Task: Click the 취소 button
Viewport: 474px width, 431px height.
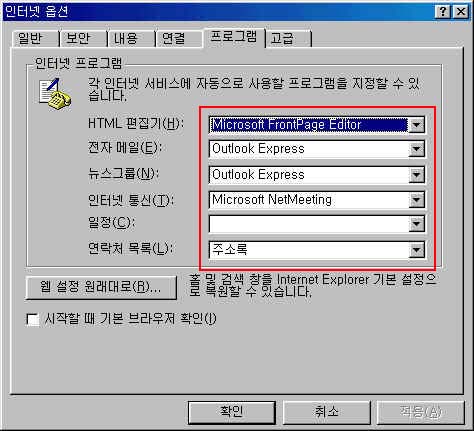Action: 327,412
